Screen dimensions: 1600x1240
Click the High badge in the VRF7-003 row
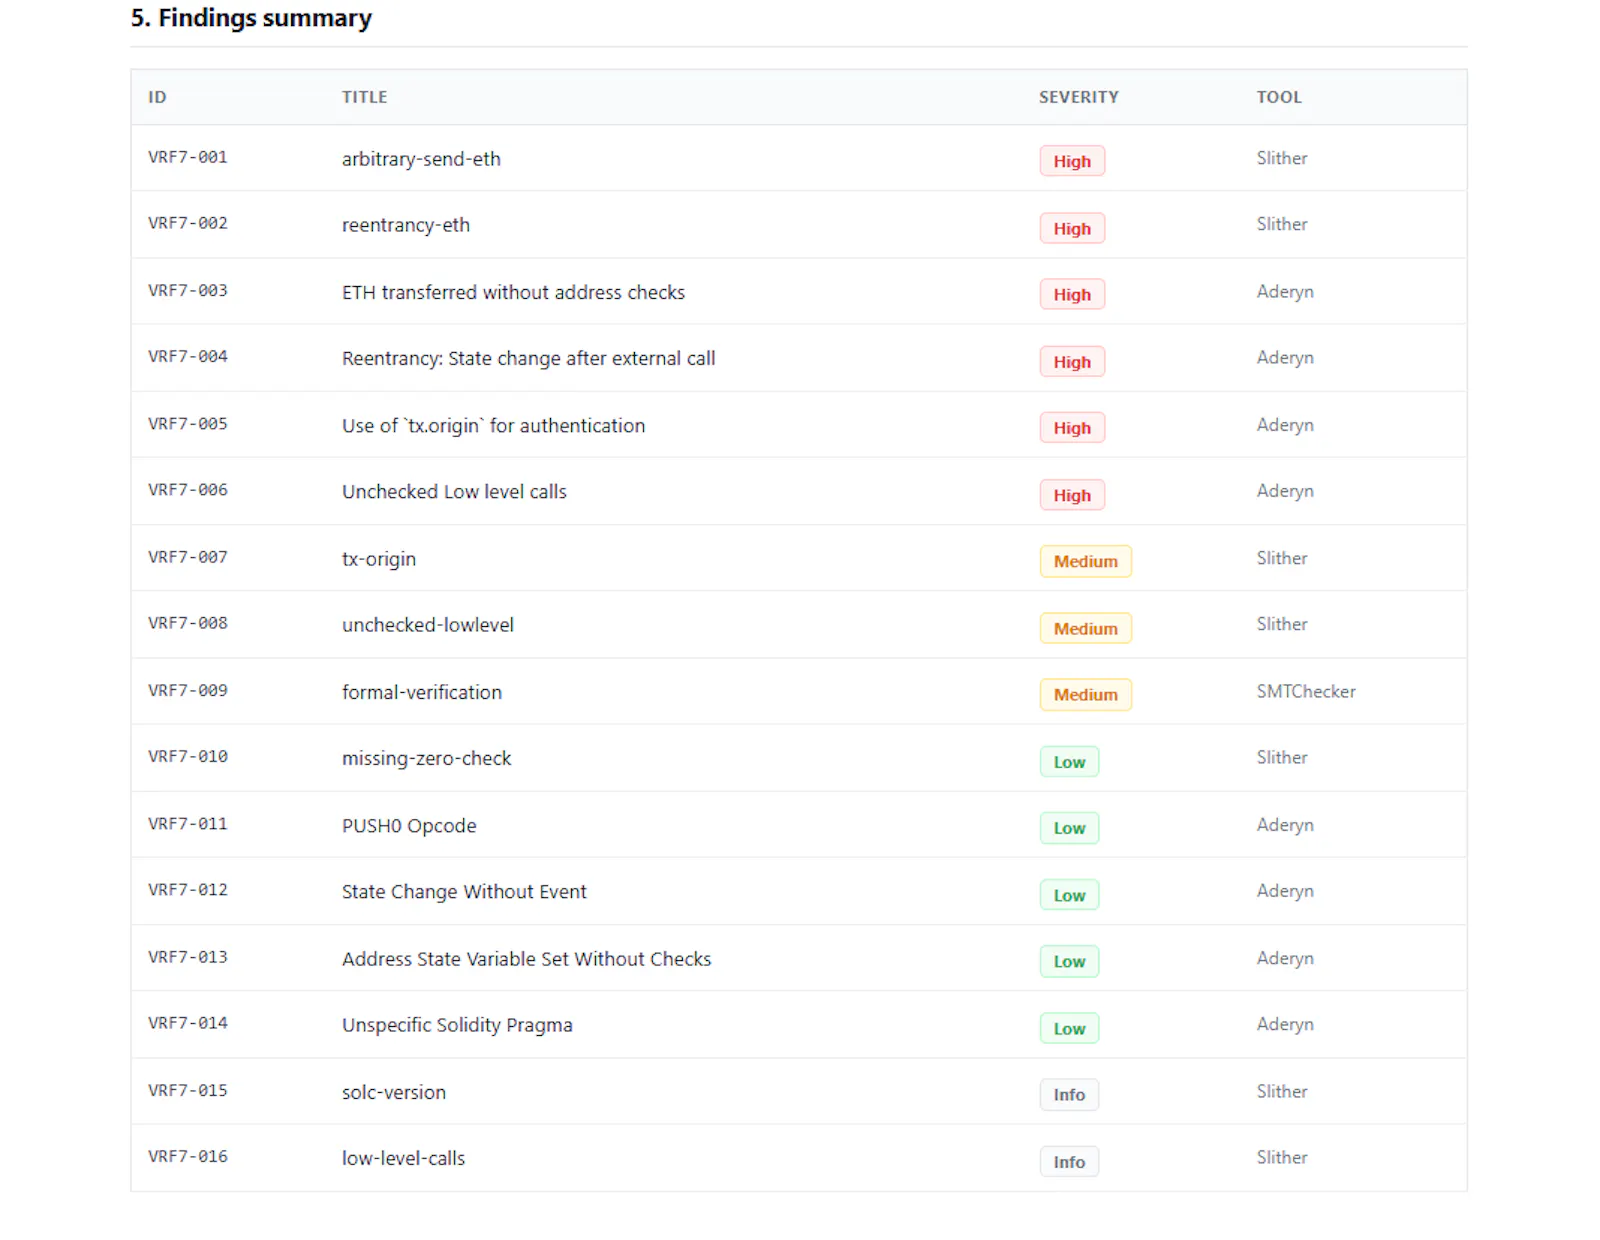(1072, 294)
